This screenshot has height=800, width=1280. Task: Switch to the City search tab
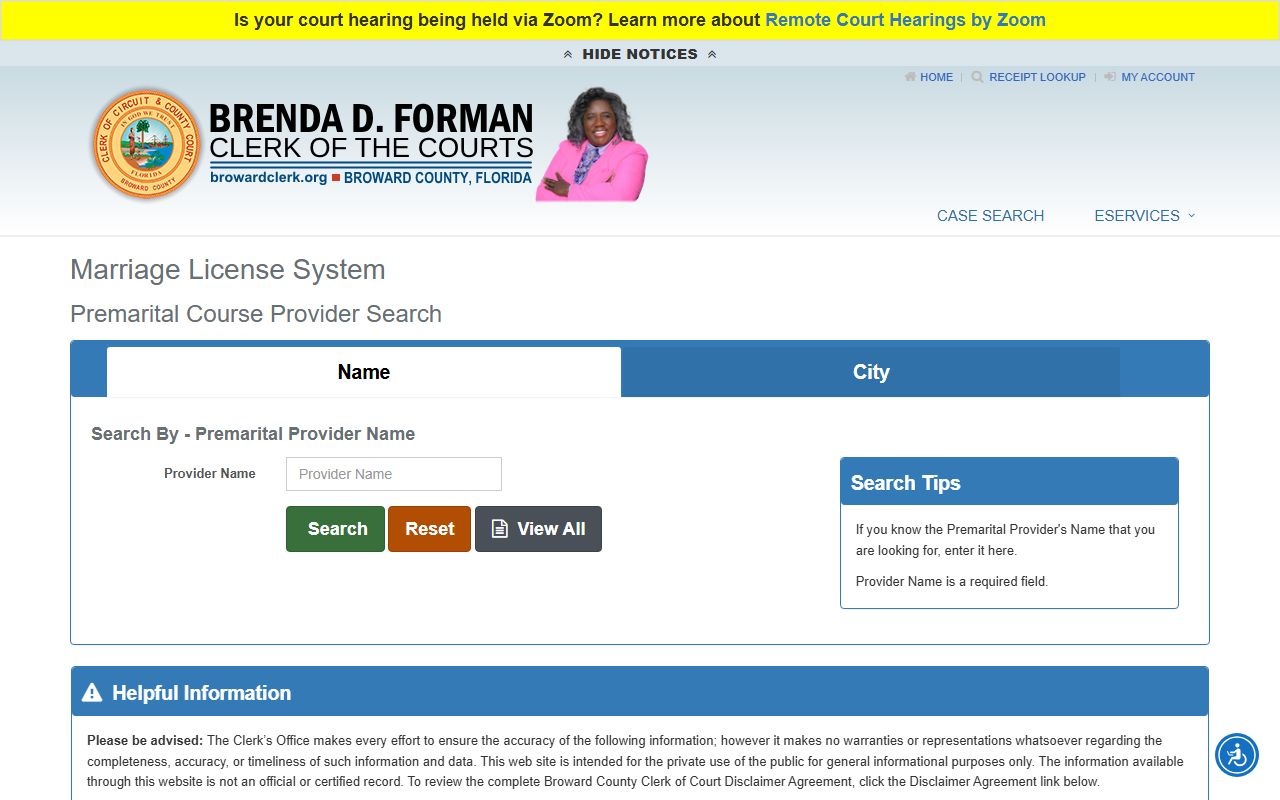point(871,372)
